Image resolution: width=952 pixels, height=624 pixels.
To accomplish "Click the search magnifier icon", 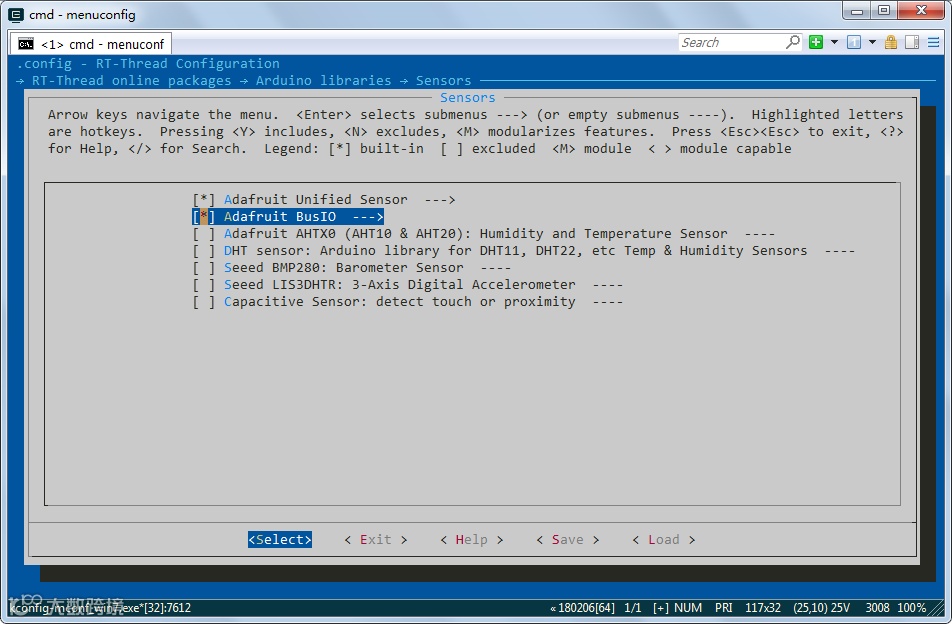I will (792, 42).
